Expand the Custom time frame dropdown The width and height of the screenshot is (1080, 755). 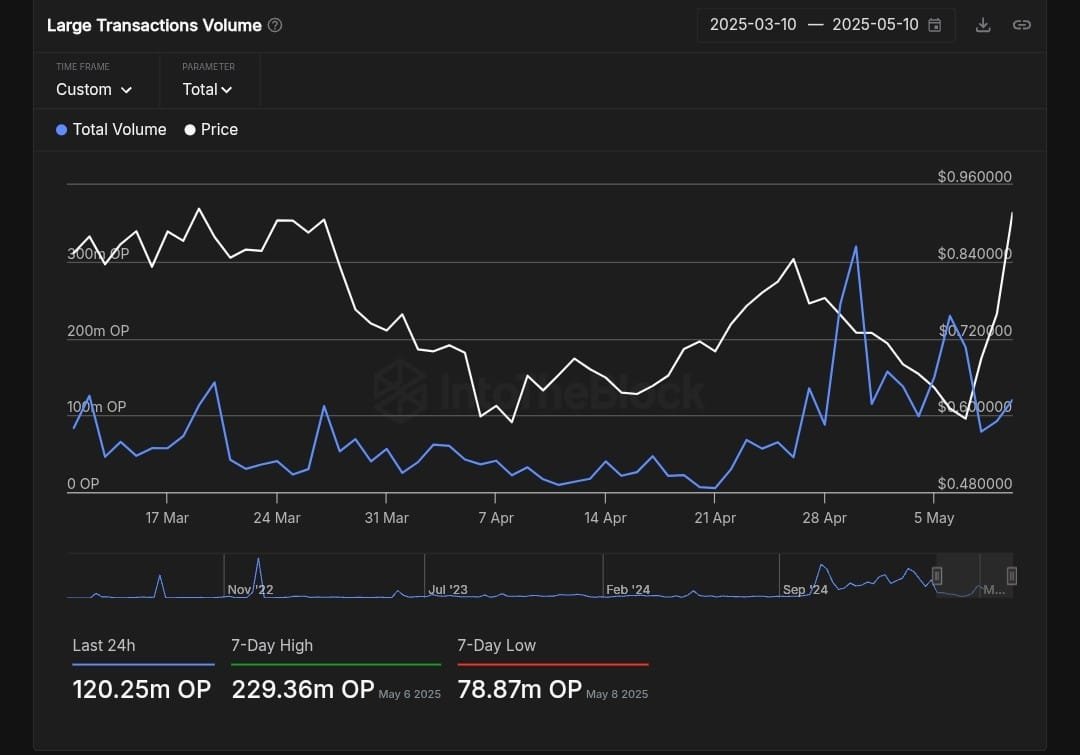click(x=94, y=90)
